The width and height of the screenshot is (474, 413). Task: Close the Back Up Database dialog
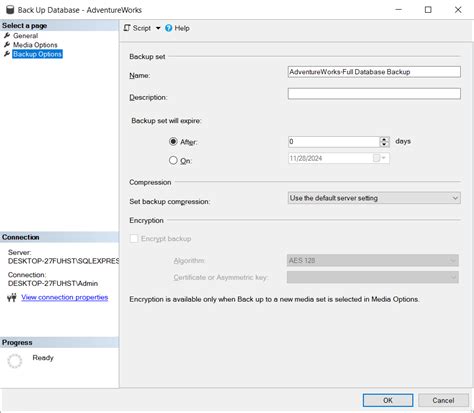point(458,10)
